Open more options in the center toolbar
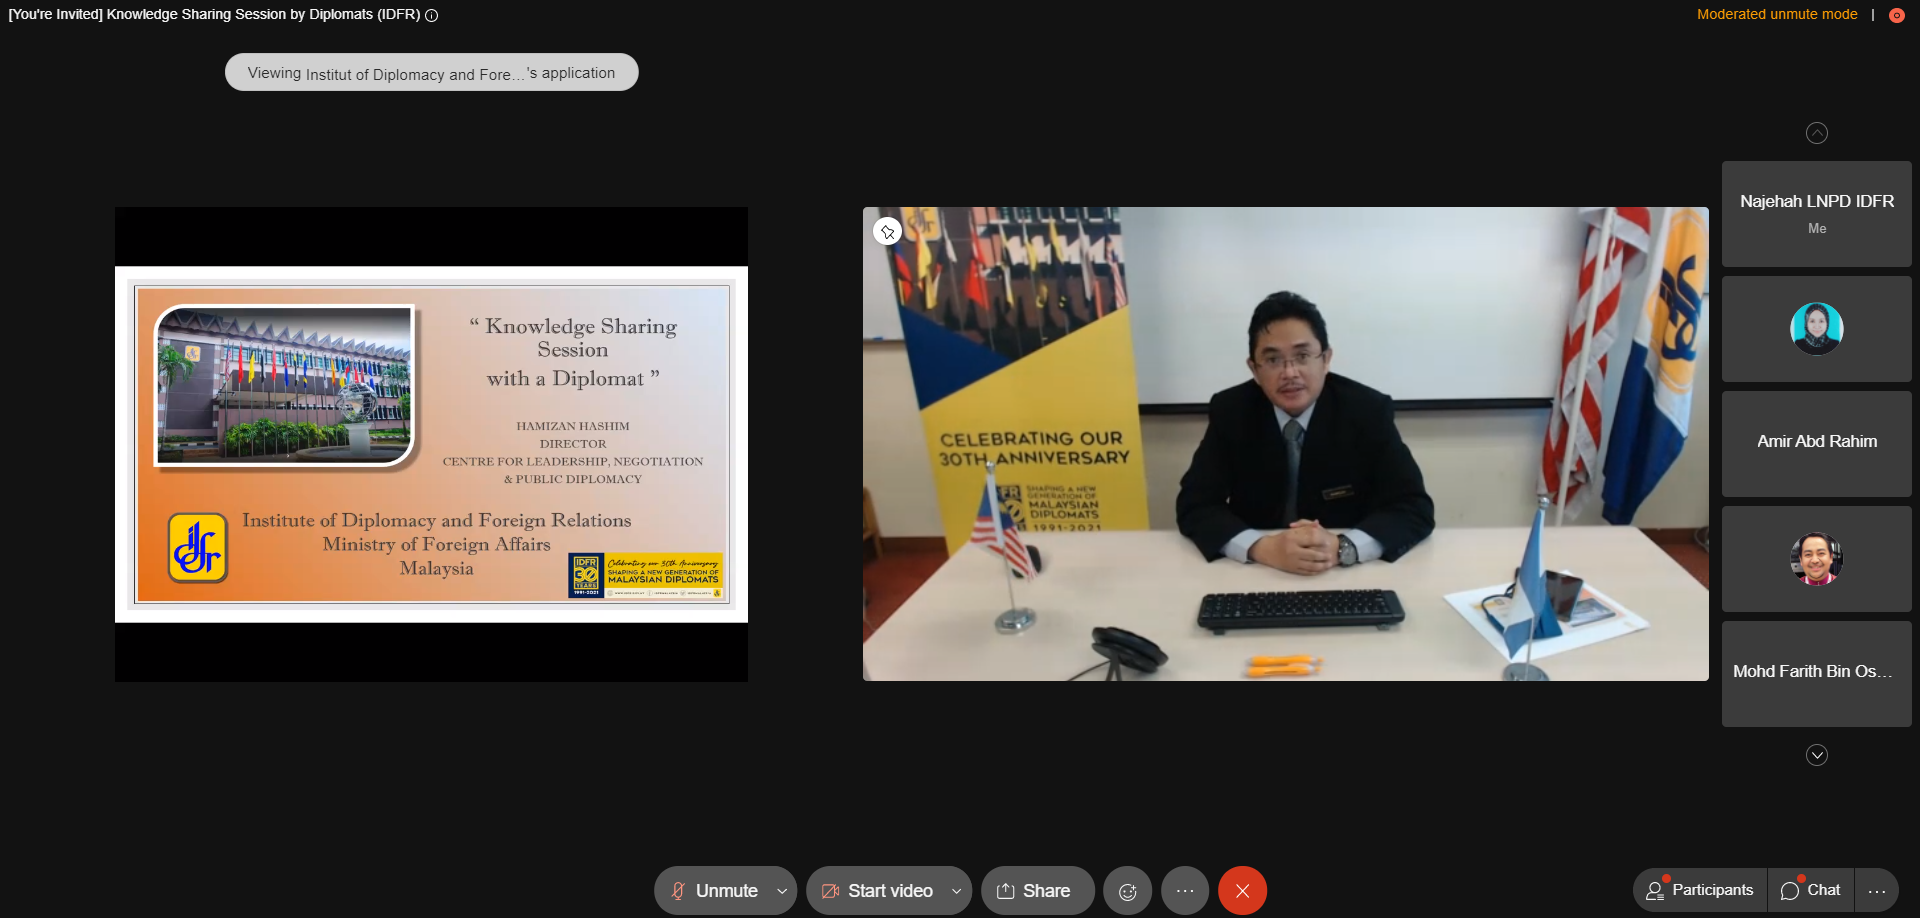The width and height of the screenshot is (1920, 918). pyautogui.click(x=1185, y=891)
